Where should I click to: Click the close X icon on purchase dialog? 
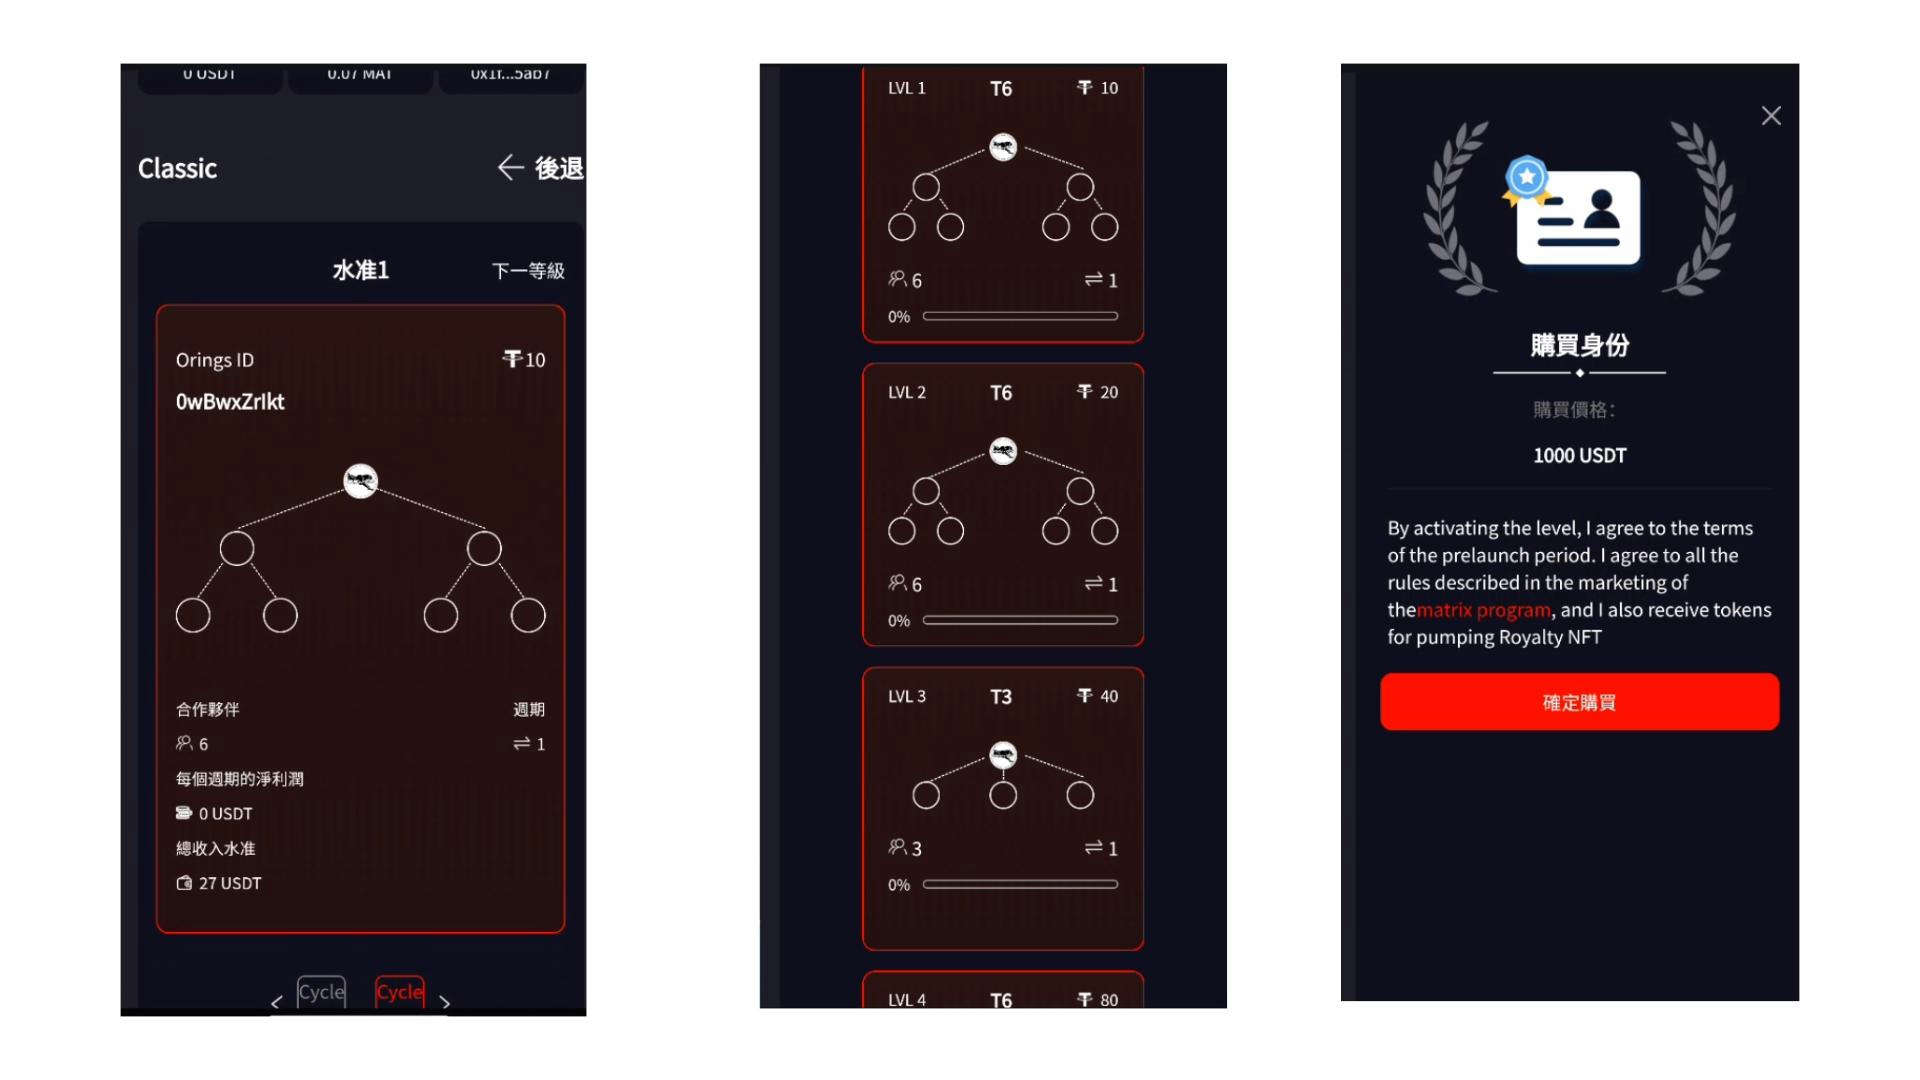click(x=1774, y=116)
